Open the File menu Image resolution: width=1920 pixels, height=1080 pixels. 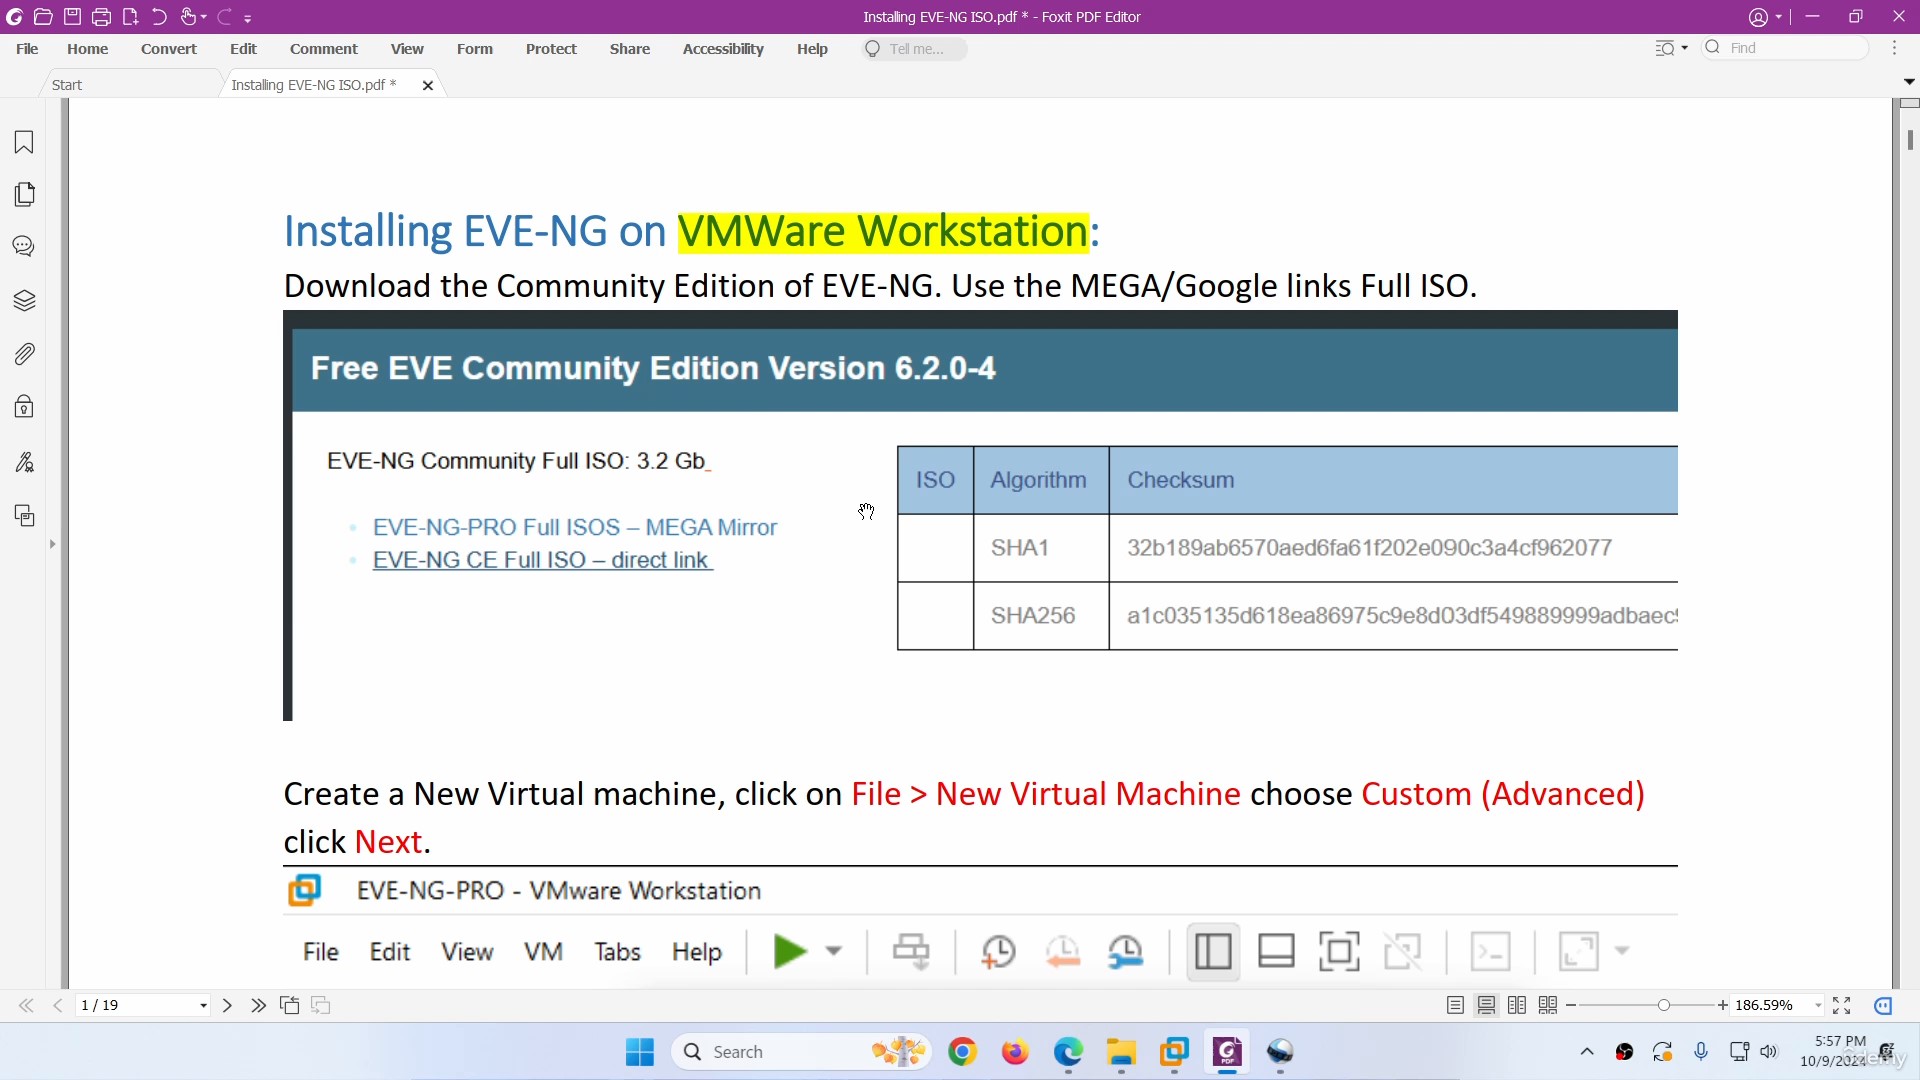pos(27,48)
